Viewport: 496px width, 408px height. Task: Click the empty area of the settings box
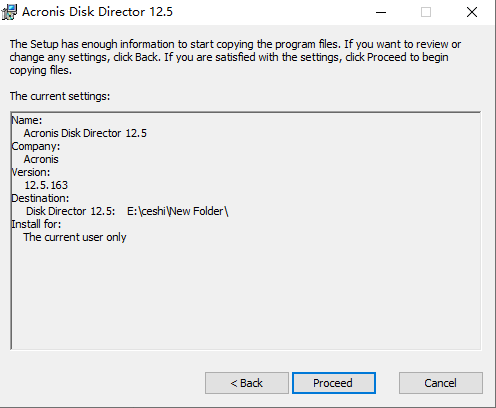246,293
